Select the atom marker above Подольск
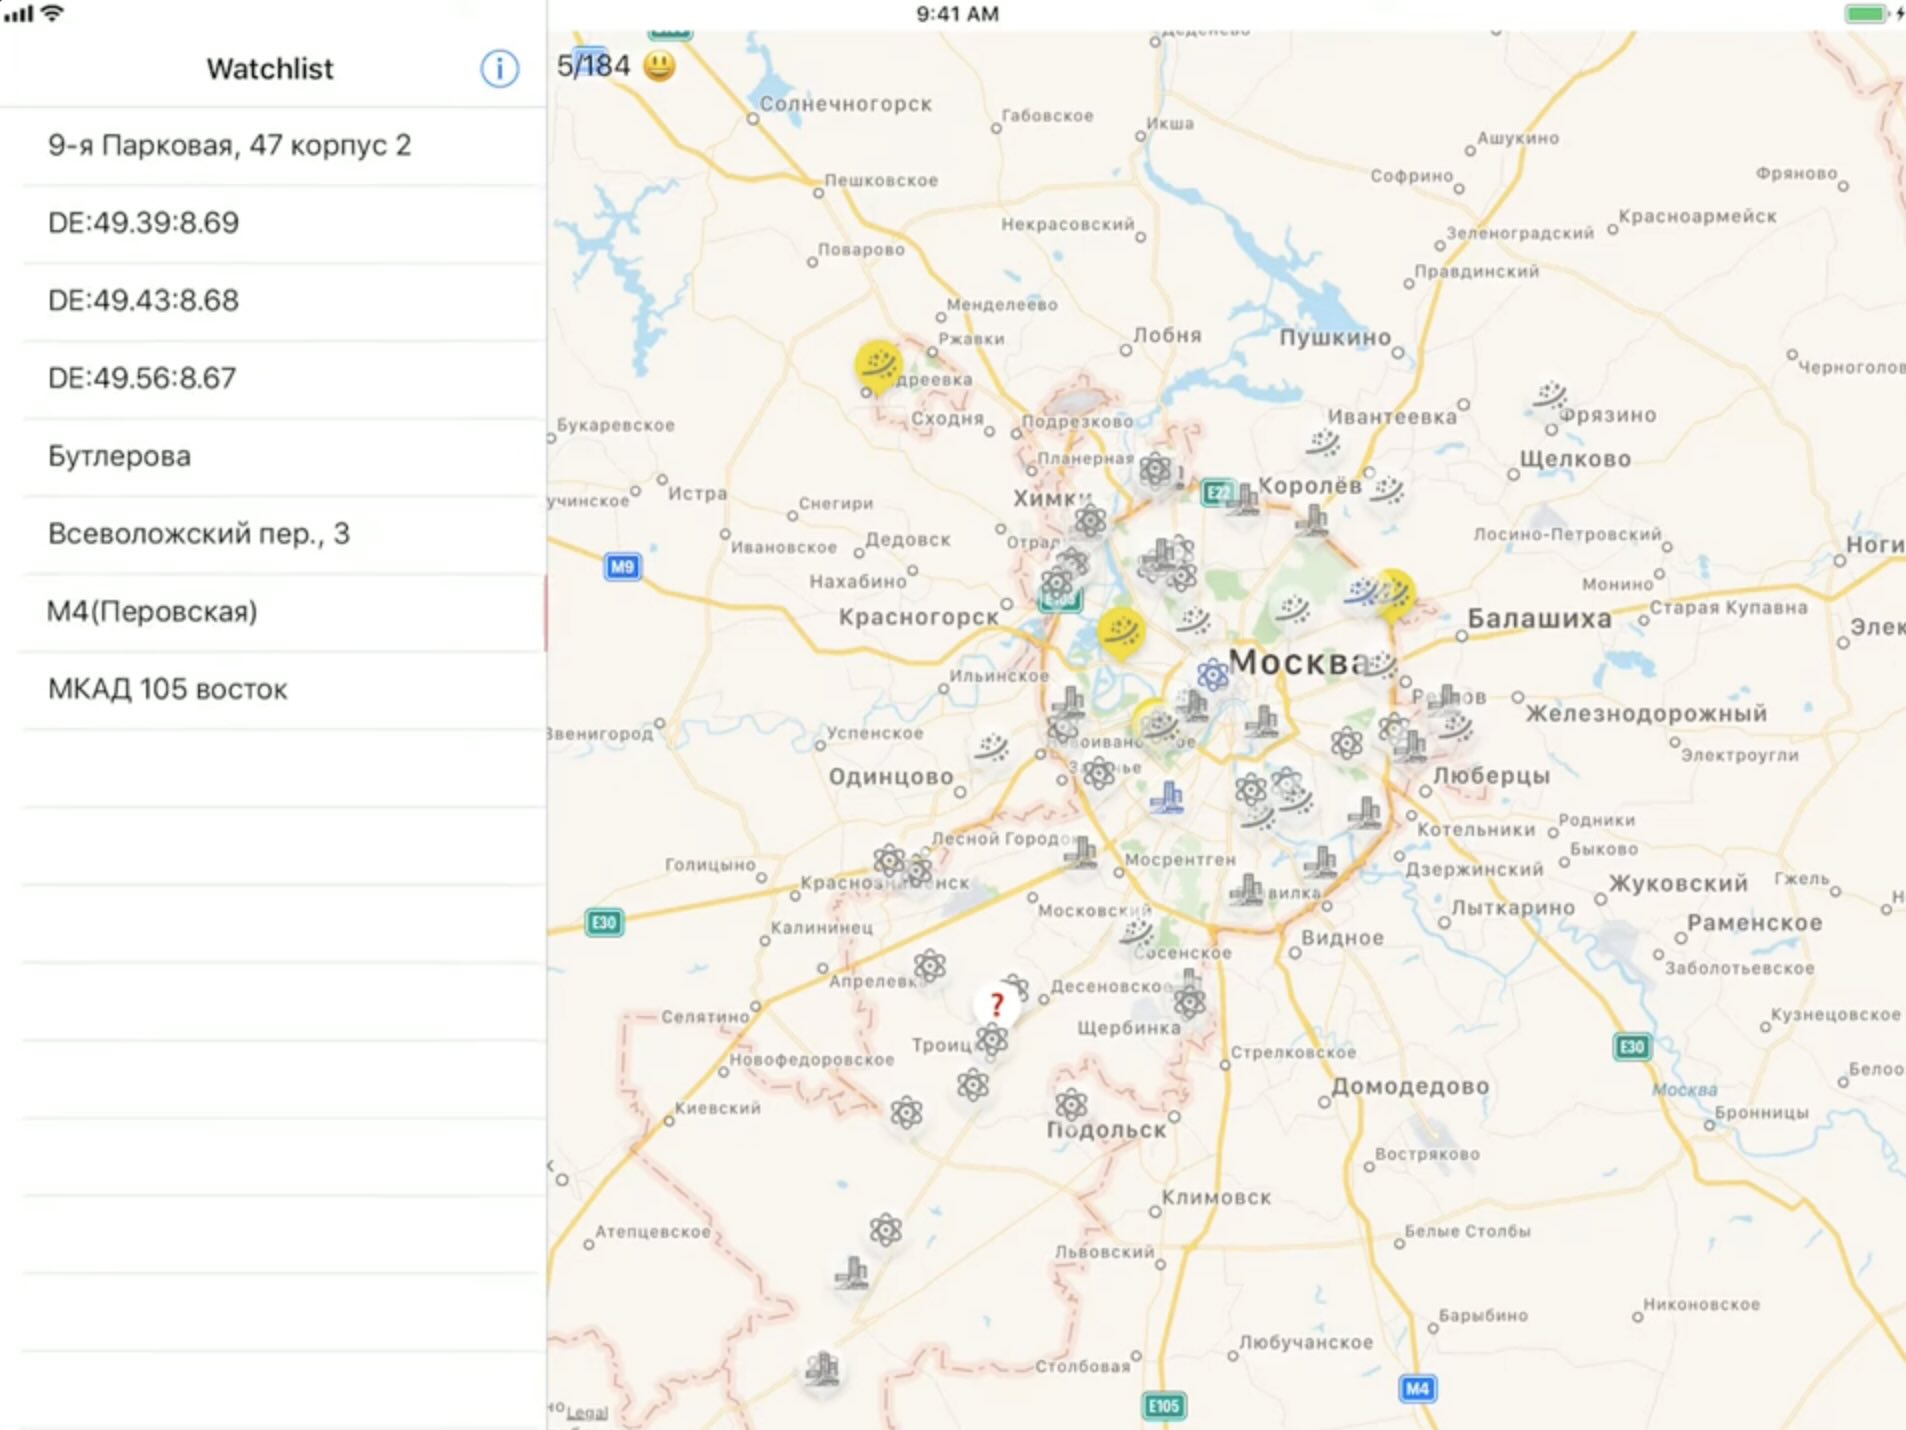The width and height of the screenshot is (1906, 1430). pyautogui.click(x=1071, y=1105)
